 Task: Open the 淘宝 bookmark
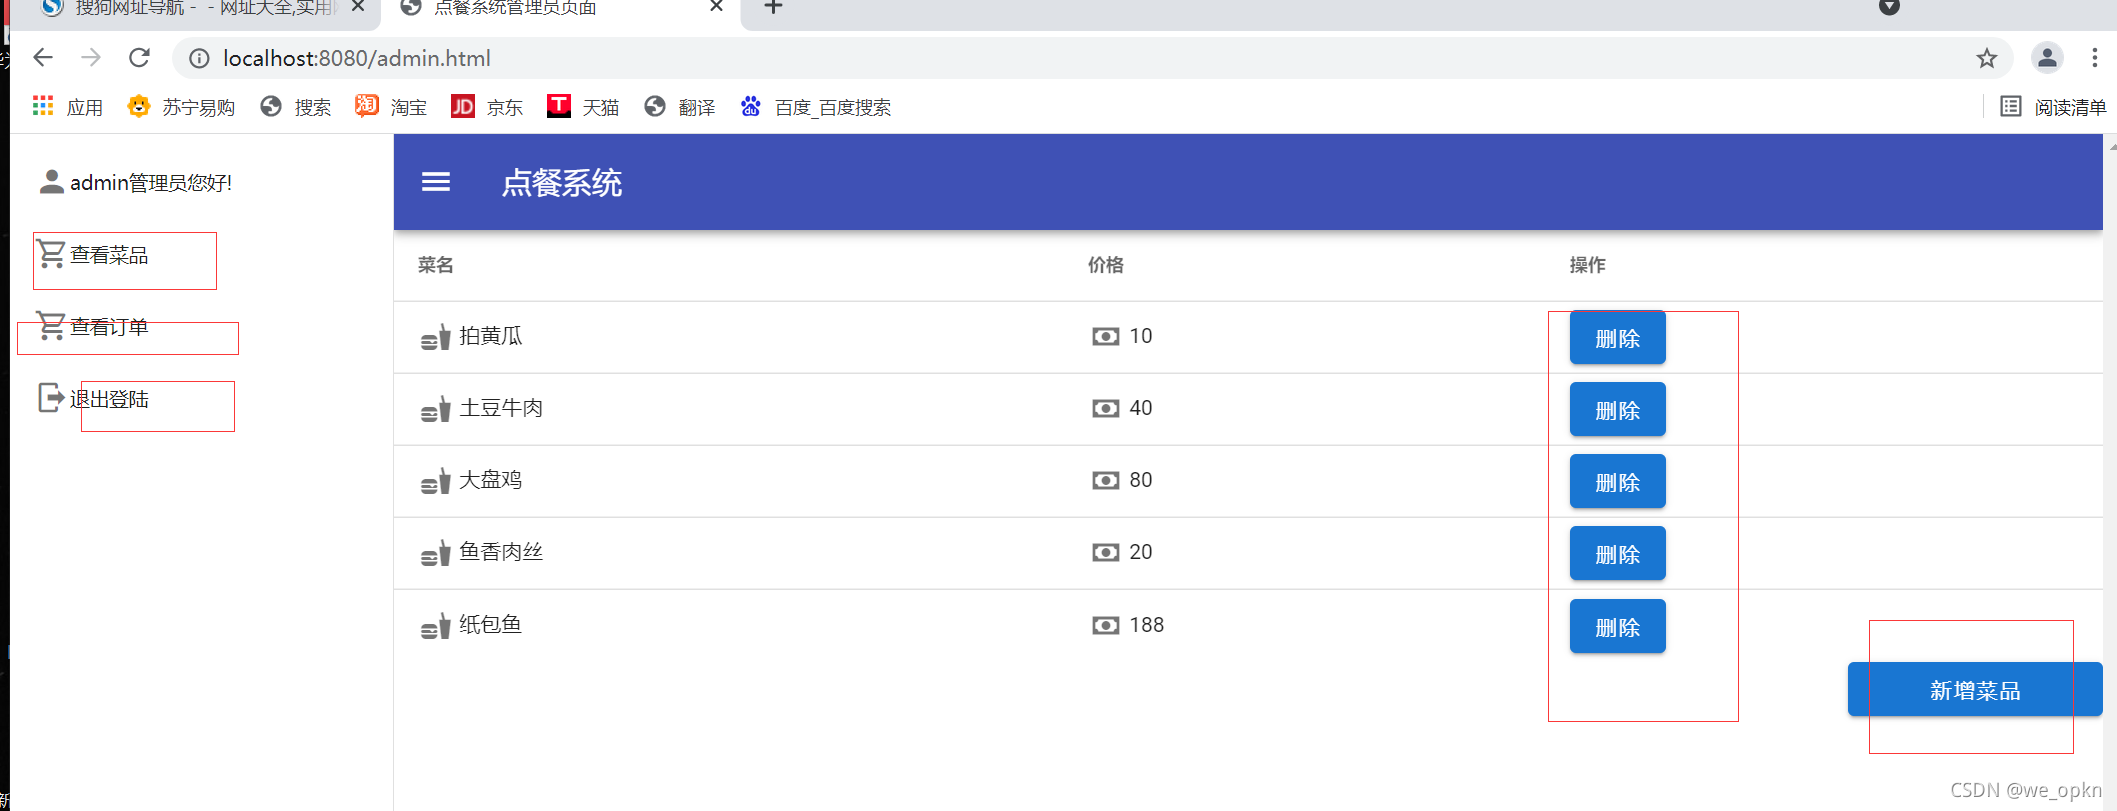(391, 106)
